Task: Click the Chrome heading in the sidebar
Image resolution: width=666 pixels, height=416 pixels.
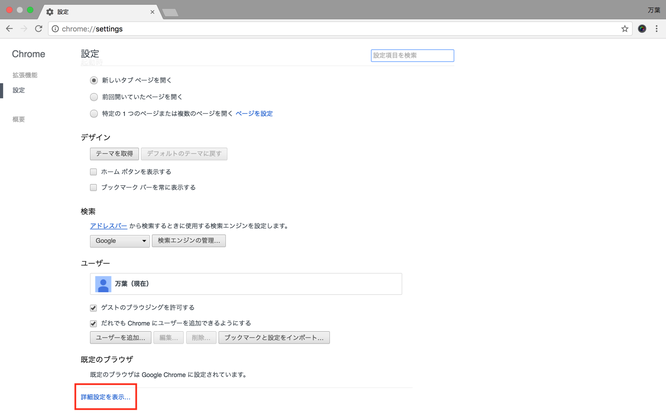Action: click(28, 54)
